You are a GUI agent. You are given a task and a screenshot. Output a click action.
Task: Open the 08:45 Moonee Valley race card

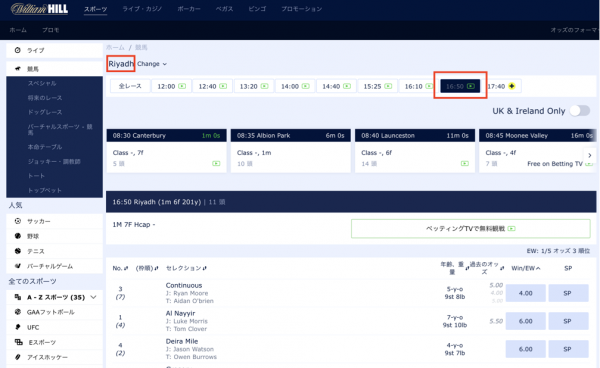(537, 151)
